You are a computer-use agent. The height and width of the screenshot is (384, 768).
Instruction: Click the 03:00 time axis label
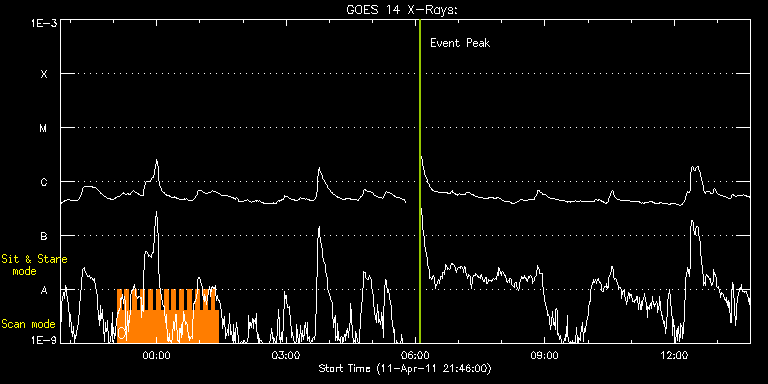coord(286,355)
